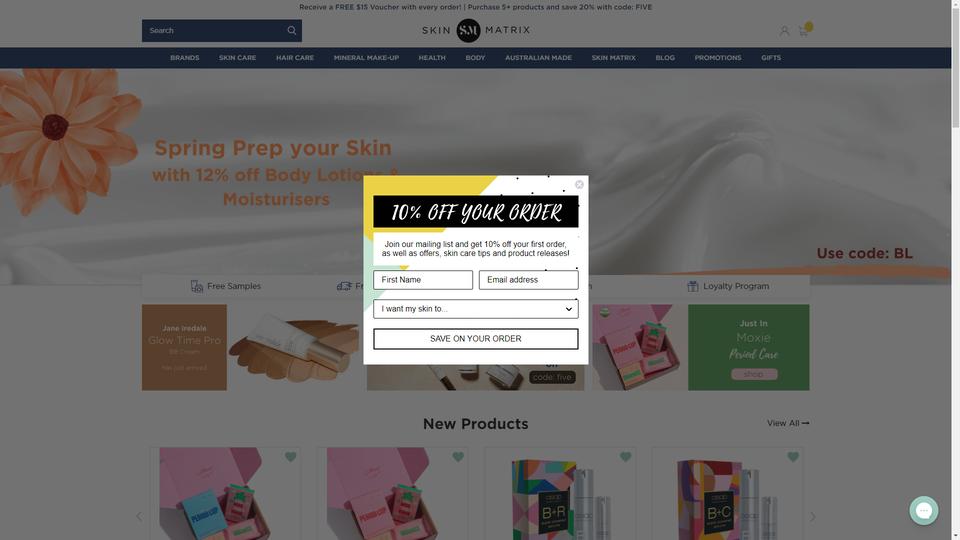Show previous products with left arrow
This screenshot has width=960, height=540.
[139, 517]
